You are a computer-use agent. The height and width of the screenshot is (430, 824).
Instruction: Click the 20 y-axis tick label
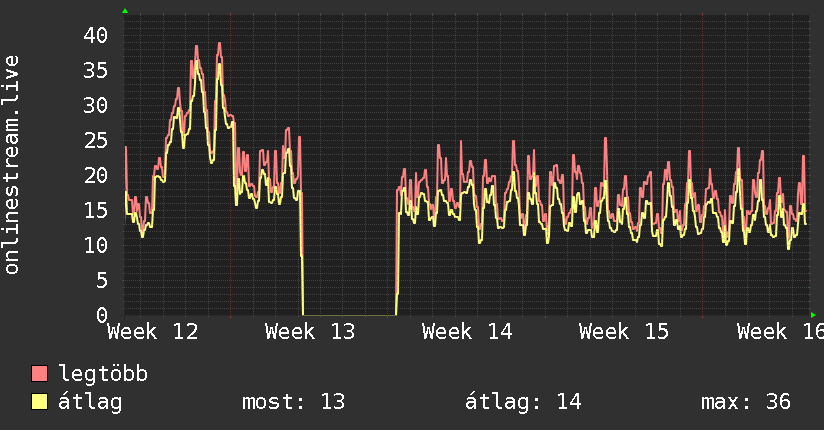point(96,176)
